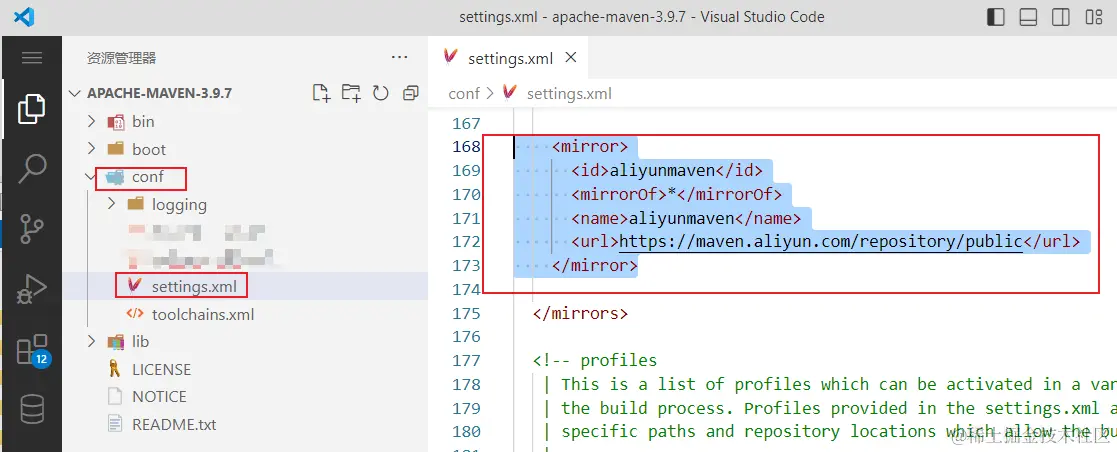Screen dimensions: 1117x452
Task: Open the Explorer view in activity bar
Action: click(31, 108)
